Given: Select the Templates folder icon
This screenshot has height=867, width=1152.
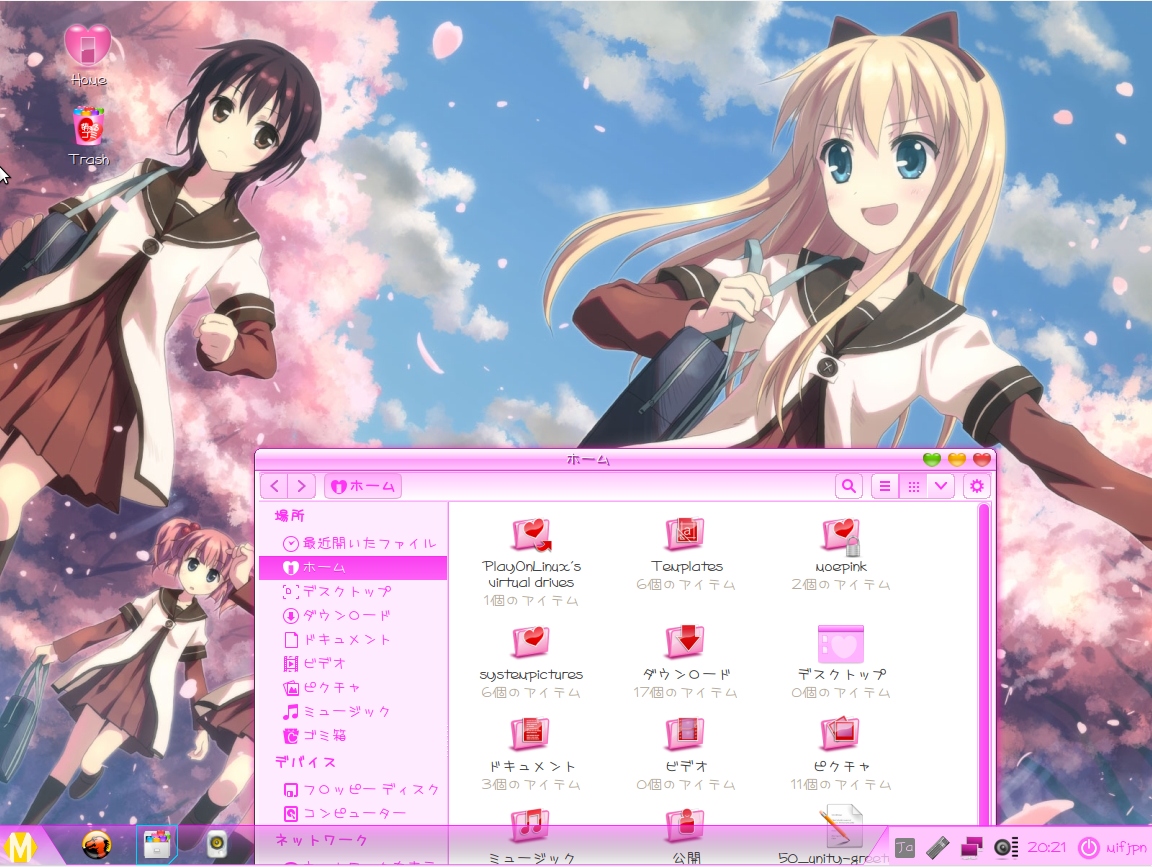Looking at the screenshot, I should [x=685, y=534].
